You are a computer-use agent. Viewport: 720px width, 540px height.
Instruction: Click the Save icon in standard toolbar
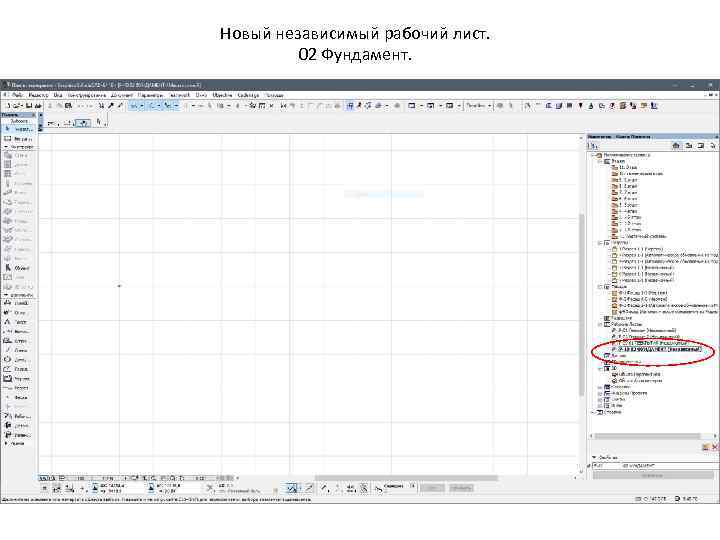click(x=29, y=106)
